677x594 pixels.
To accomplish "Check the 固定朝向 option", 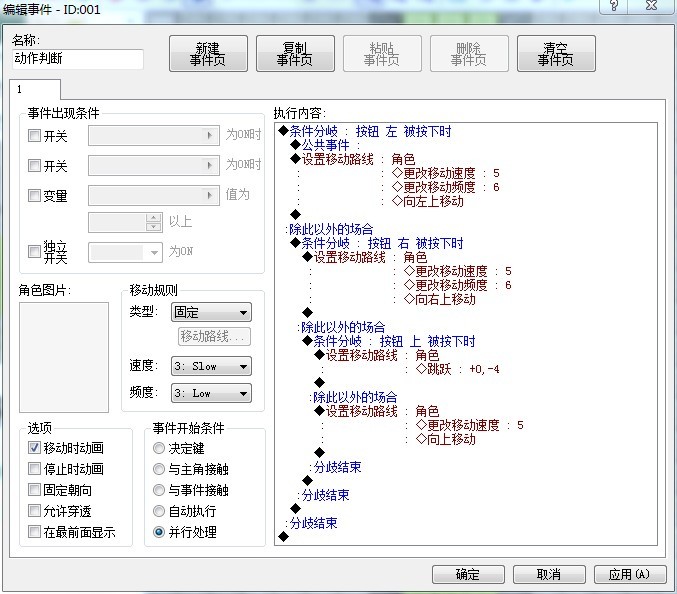I will click(x=34, y=490).
